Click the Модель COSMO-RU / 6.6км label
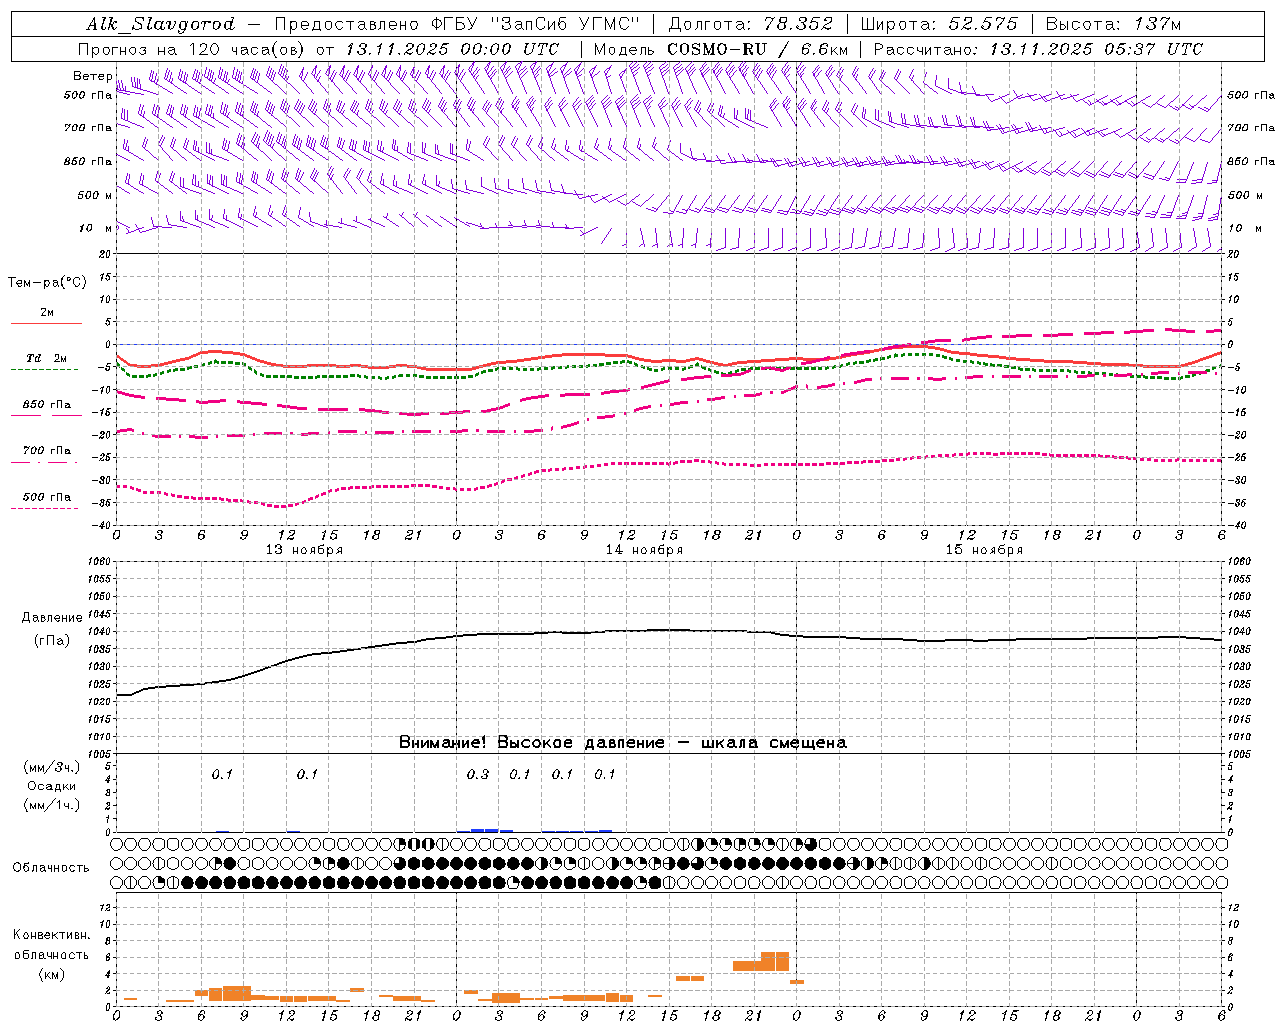1280x1024 pixels. 721,49
